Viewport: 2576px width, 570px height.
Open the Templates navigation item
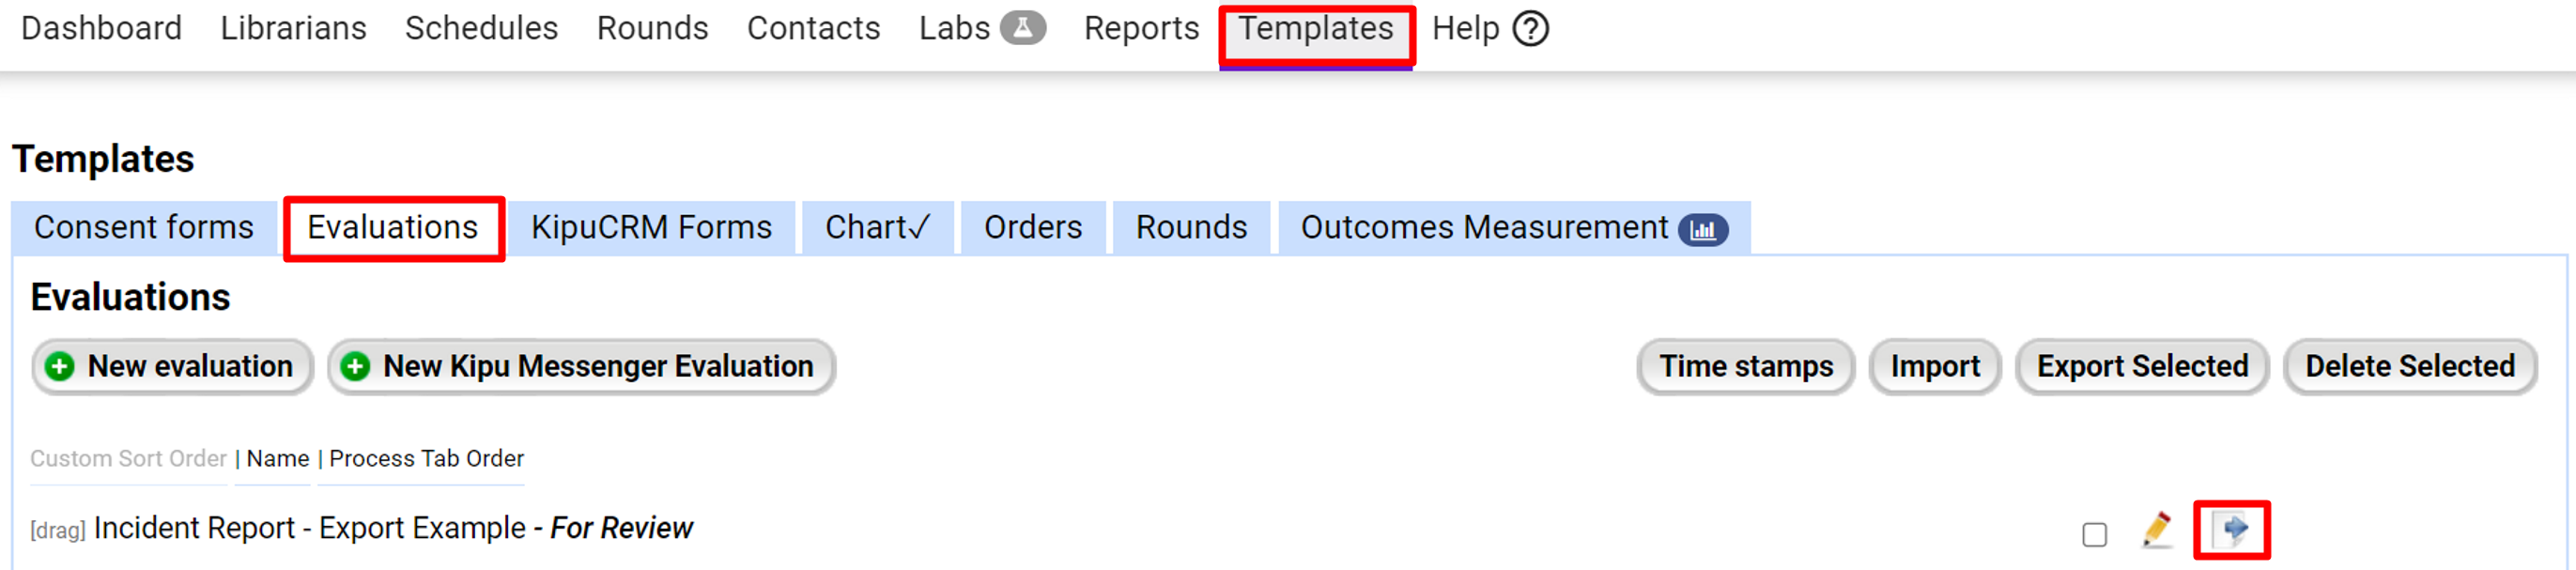point(1315,29)
